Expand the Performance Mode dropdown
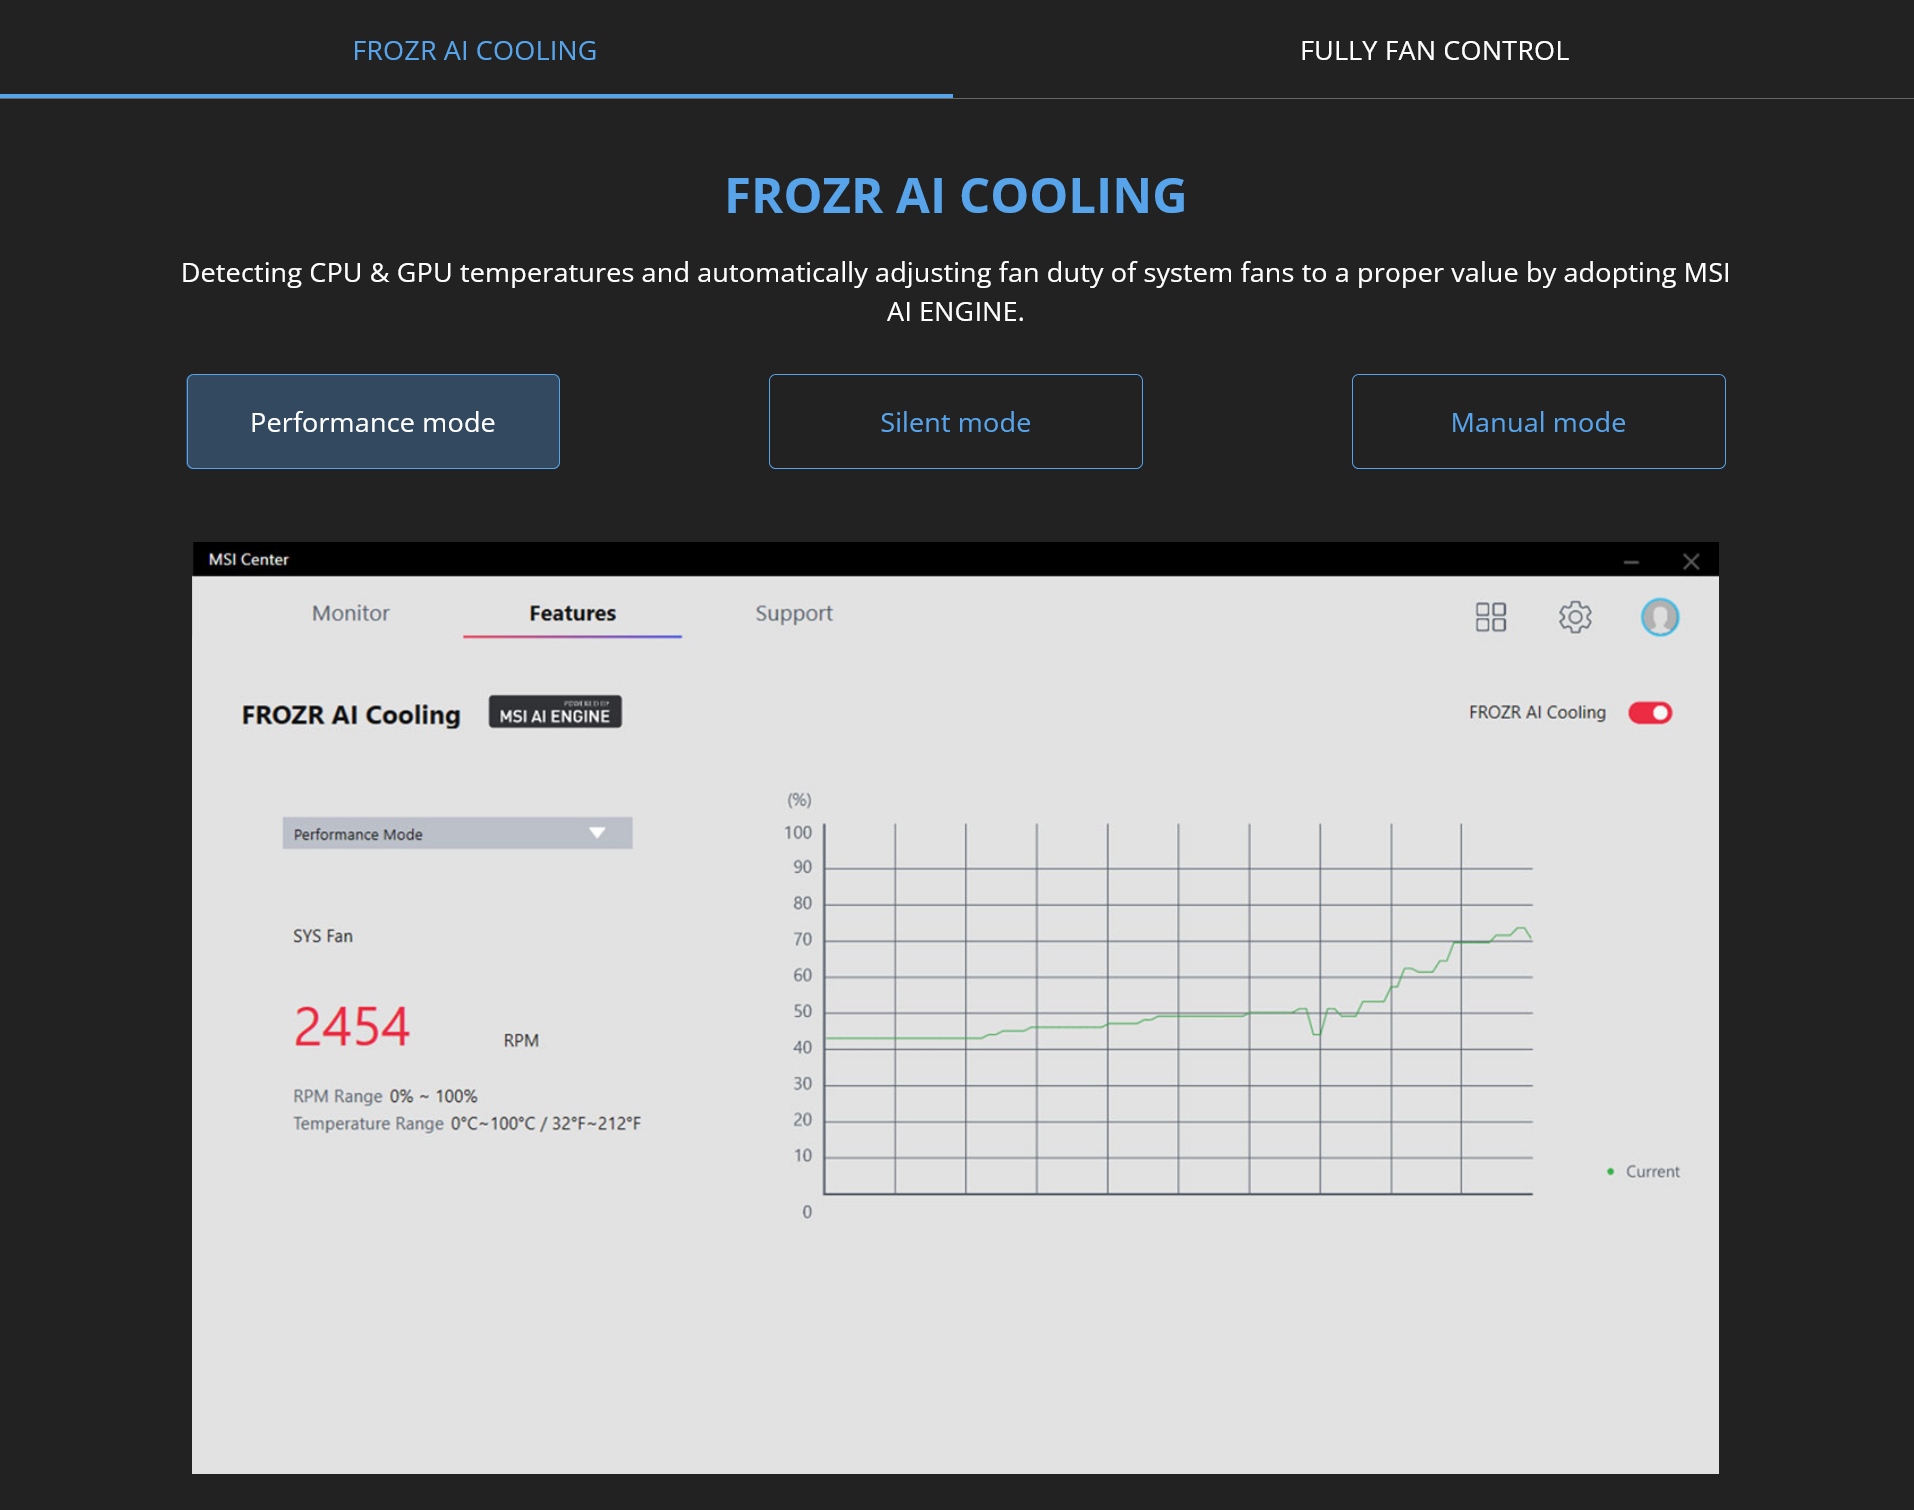Image resolution: width=1914 pixels, height=1510 pixels. tap(457, 833)
